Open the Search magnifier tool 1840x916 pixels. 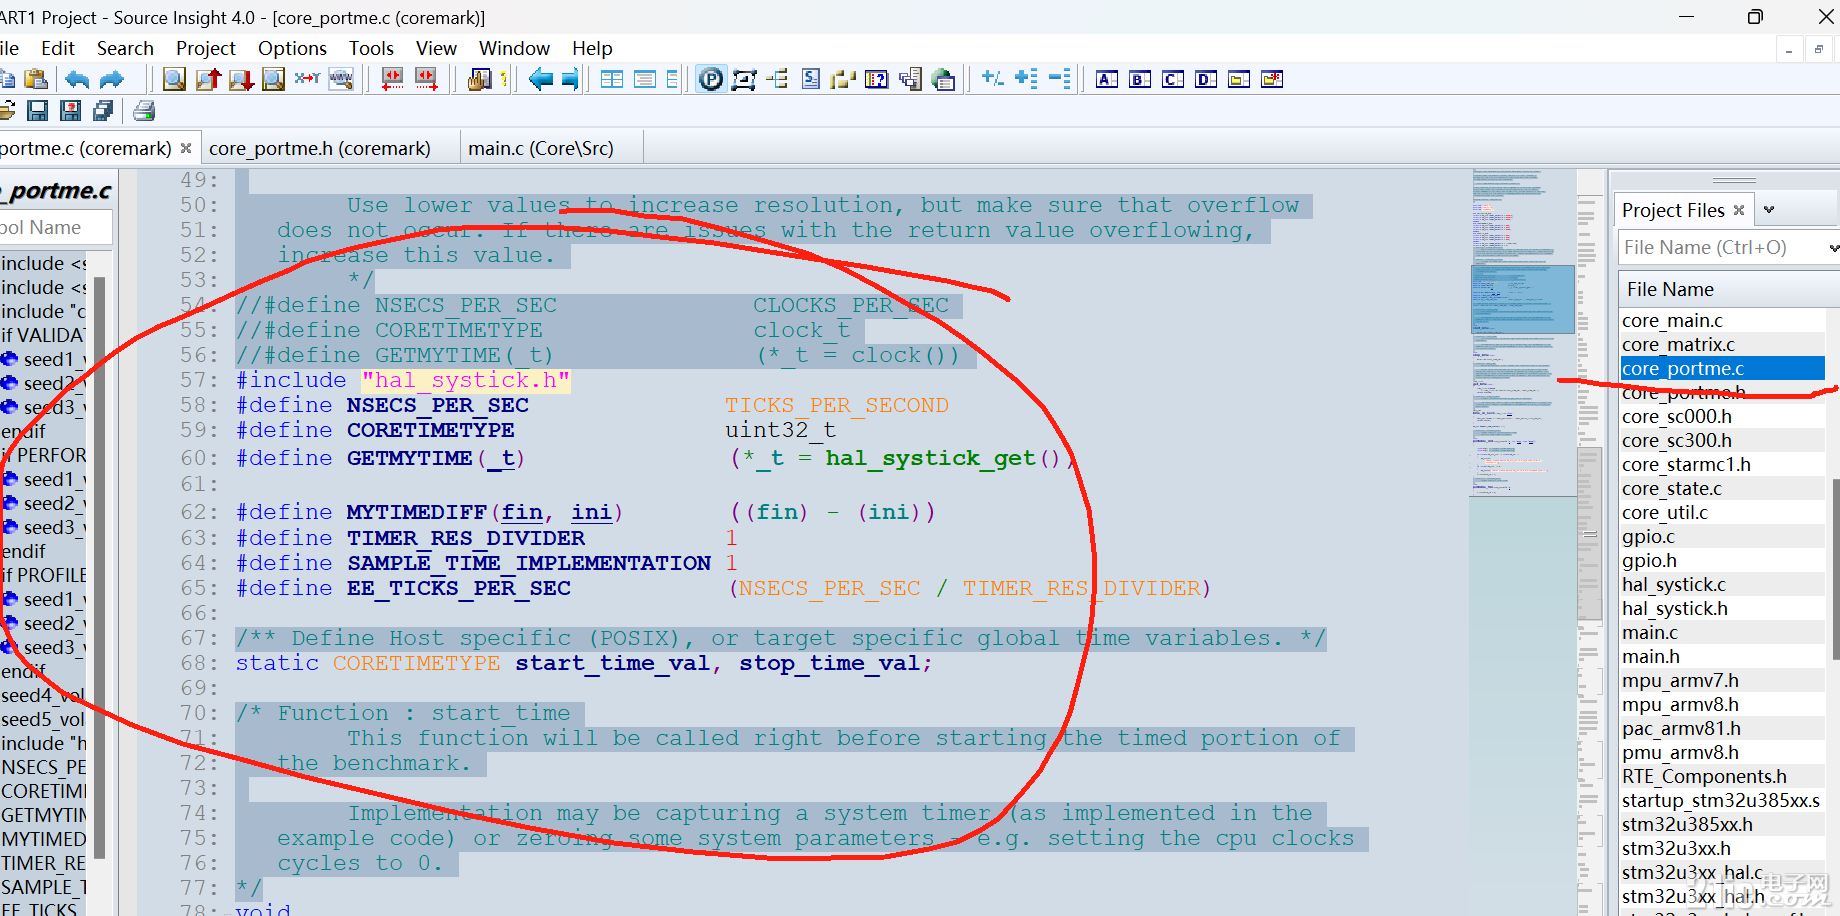174,79
